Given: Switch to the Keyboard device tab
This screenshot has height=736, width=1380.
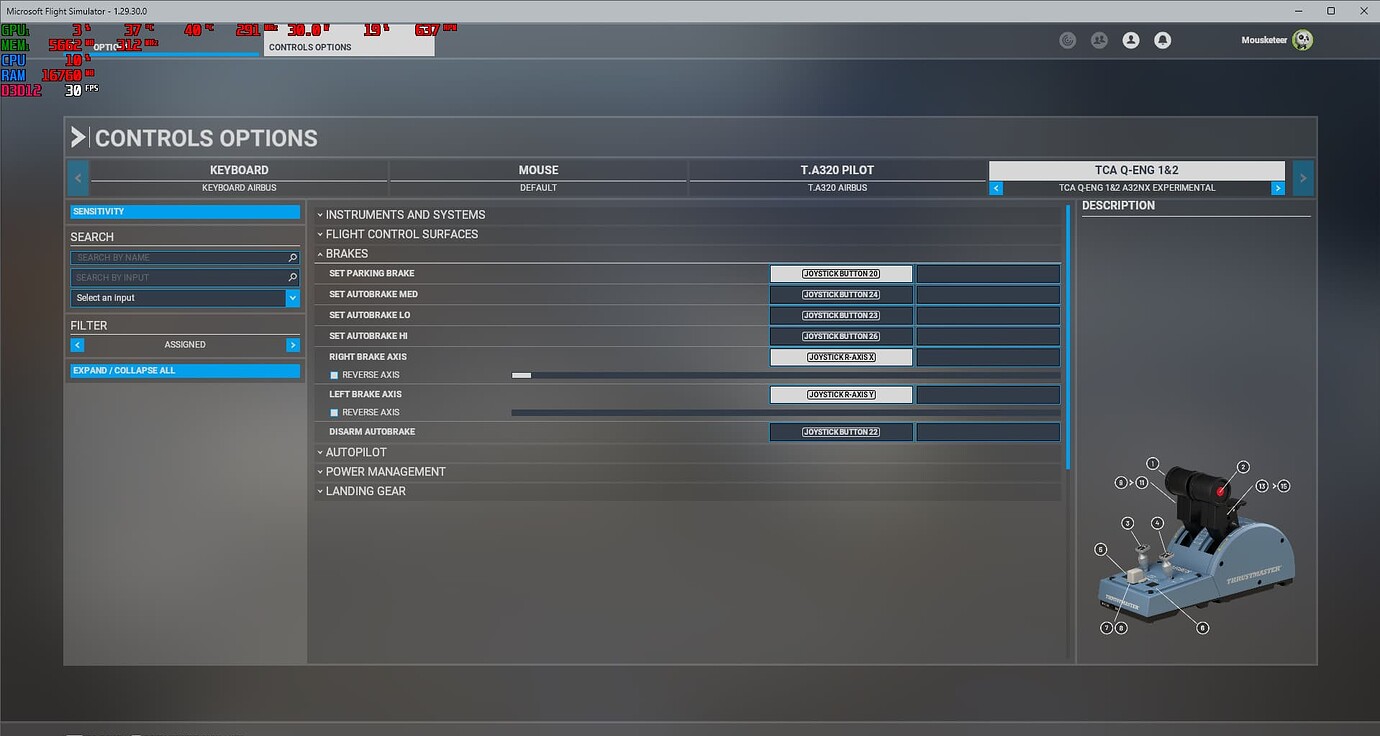Looking at the screenshot, I should click(x=239, y=171).
